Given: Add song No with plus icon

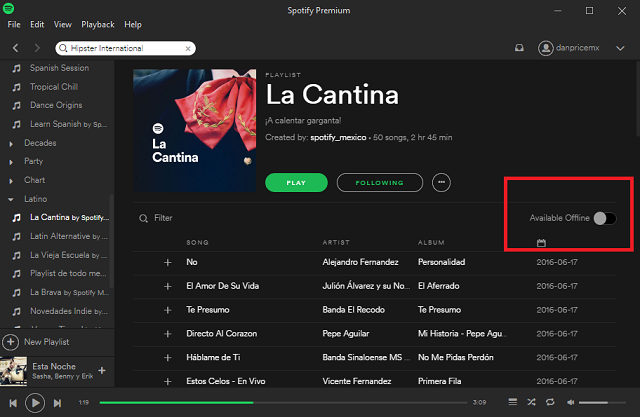Looking at the screenshot, I should [168, 262].
